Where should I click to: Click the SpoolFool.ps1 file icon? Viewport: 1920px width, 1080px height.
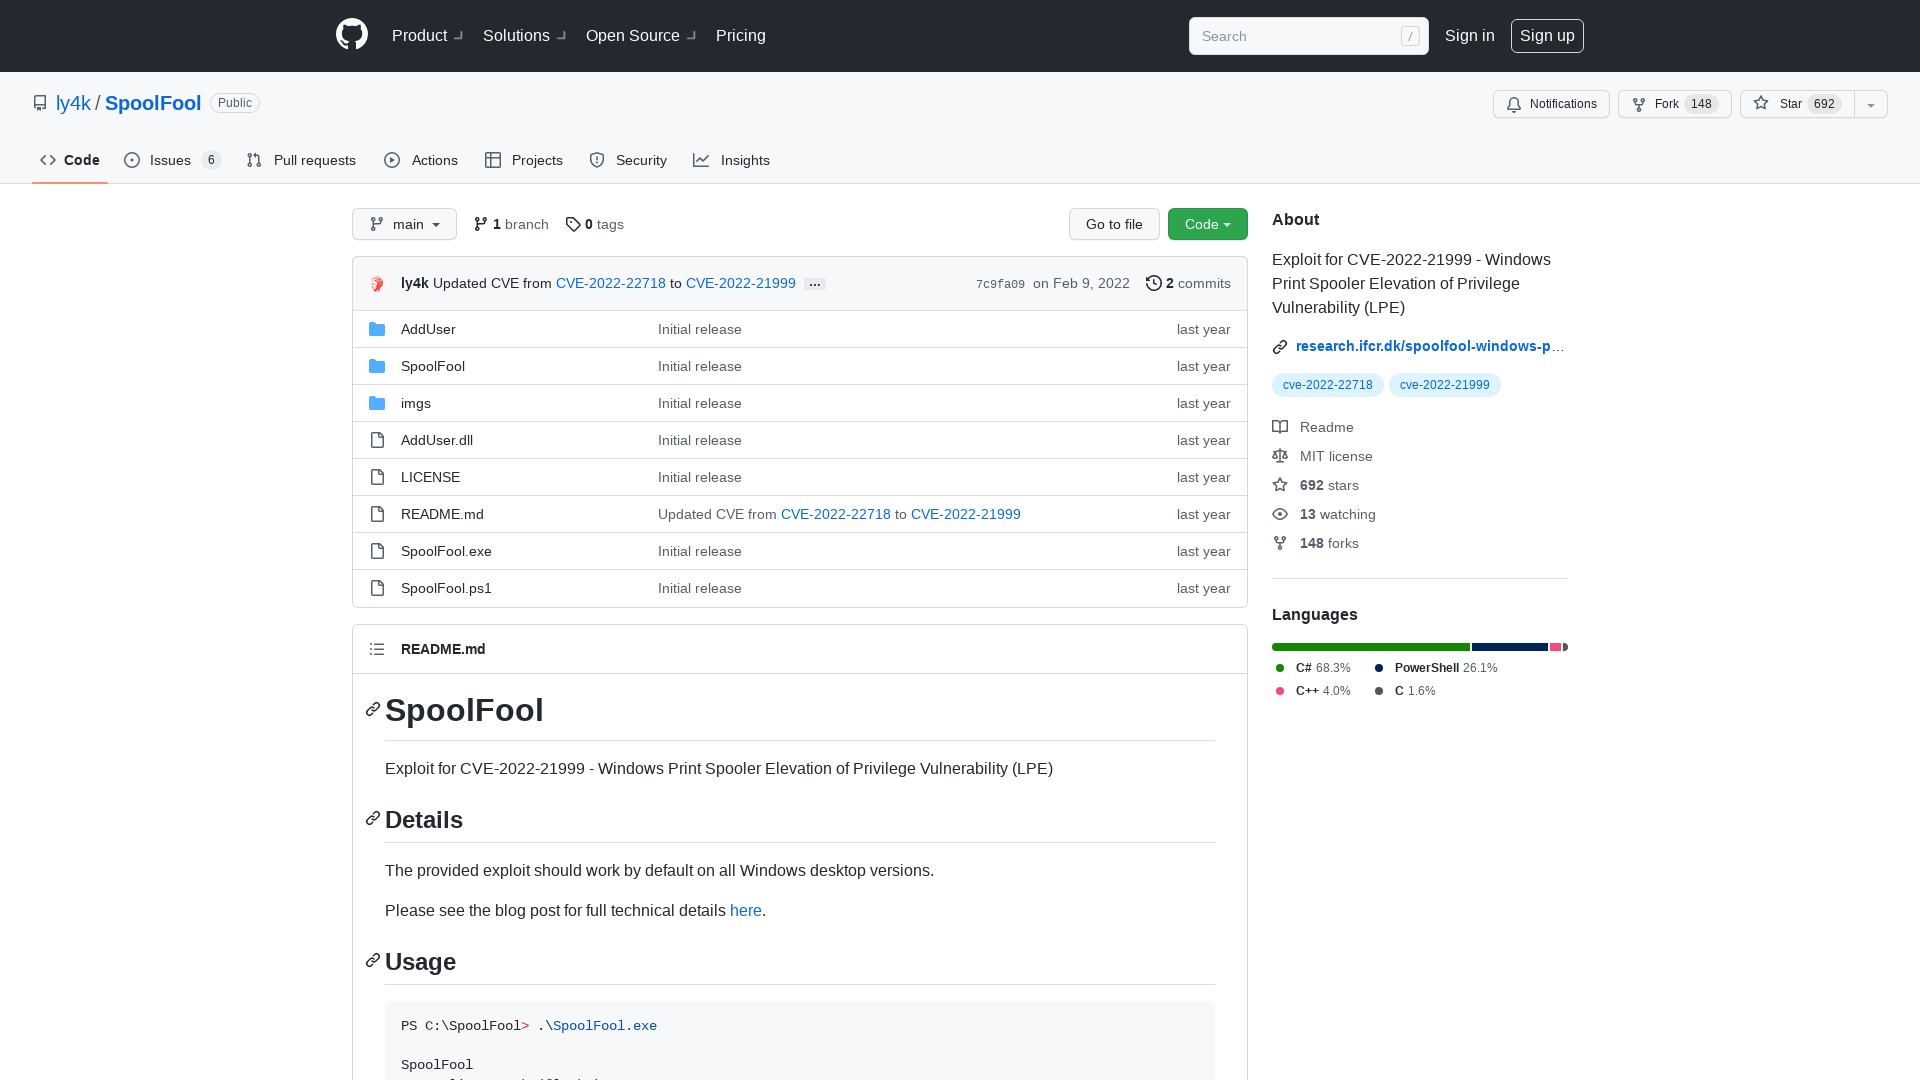[x=377, y=588]
